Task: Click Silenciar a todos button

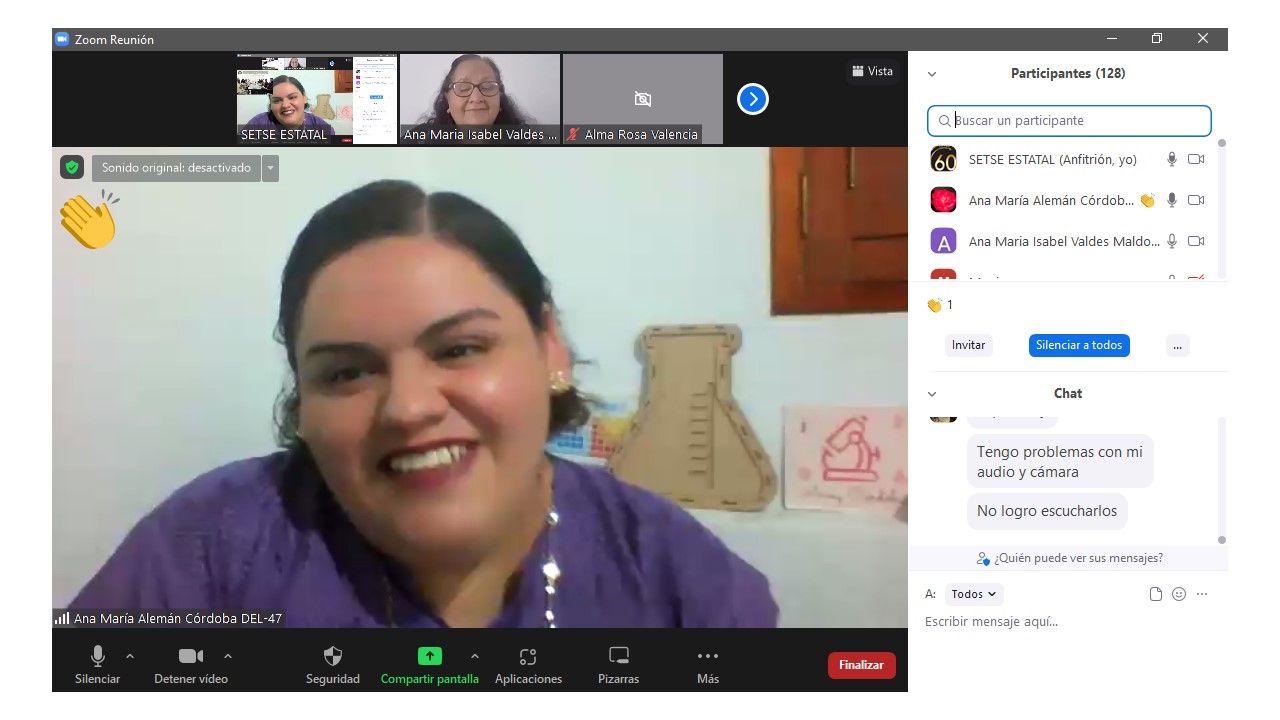Action: pyautogui.click(x=1079, y=345)
